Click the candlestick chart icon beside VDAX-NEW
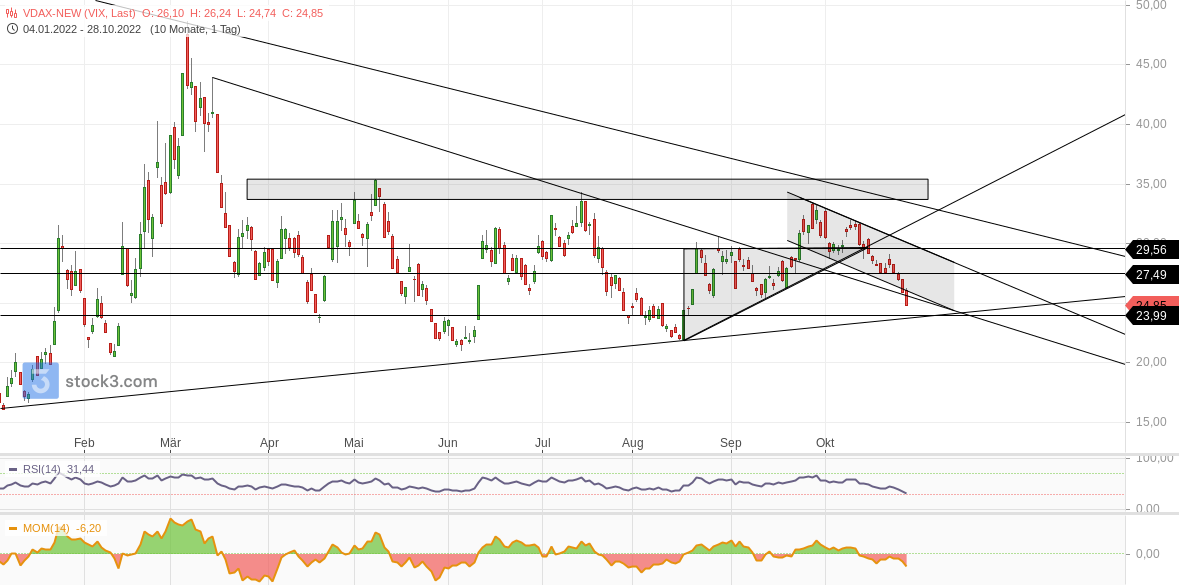 (x=11, y=14)
